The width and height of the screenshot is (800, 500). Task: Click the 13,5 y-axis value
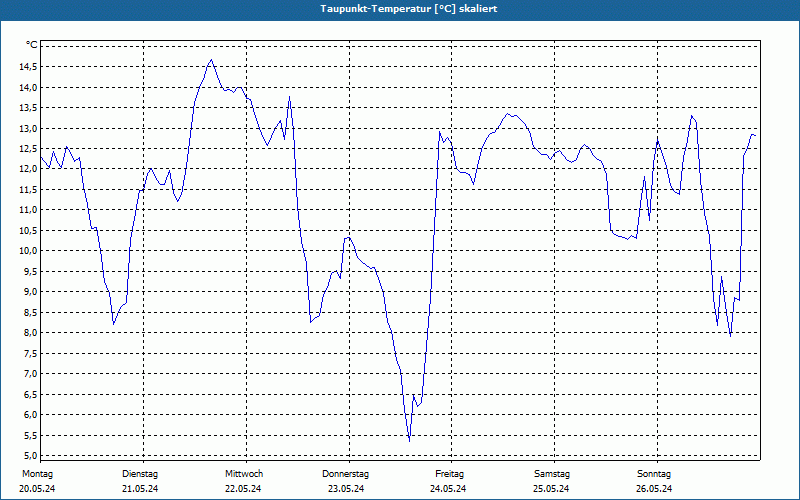click(x=29, y=108)
